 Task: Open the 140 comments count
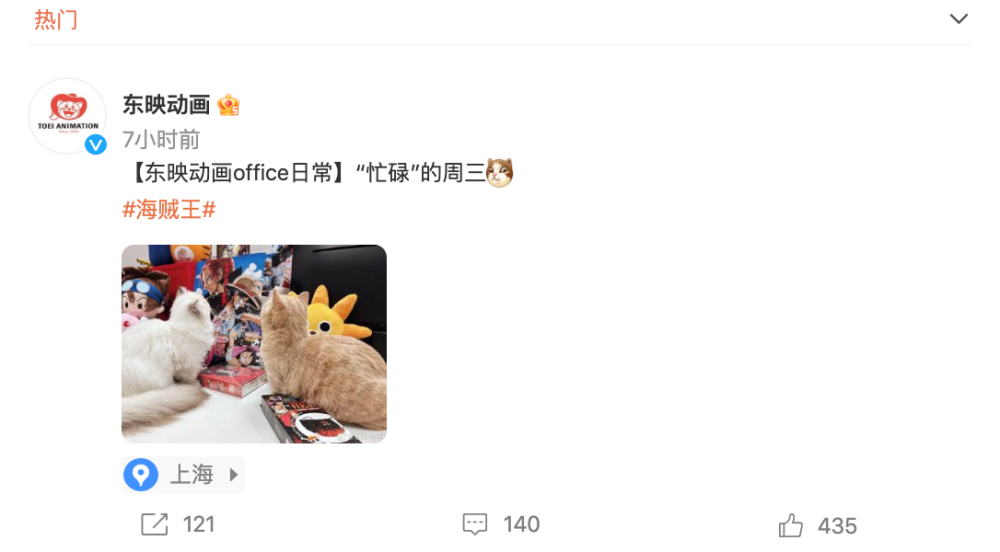[522, 525]
